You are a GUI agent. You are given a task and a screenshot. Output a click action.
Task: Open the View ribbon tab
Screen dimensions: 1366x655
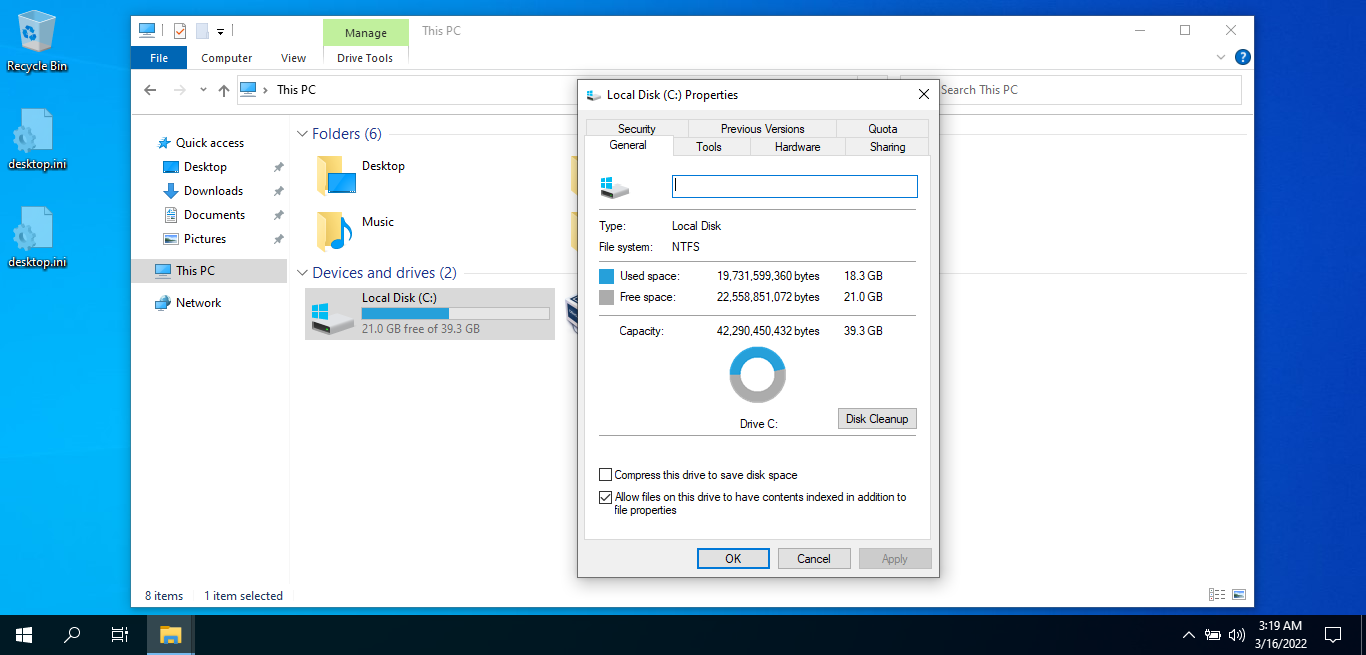point(294,58)
